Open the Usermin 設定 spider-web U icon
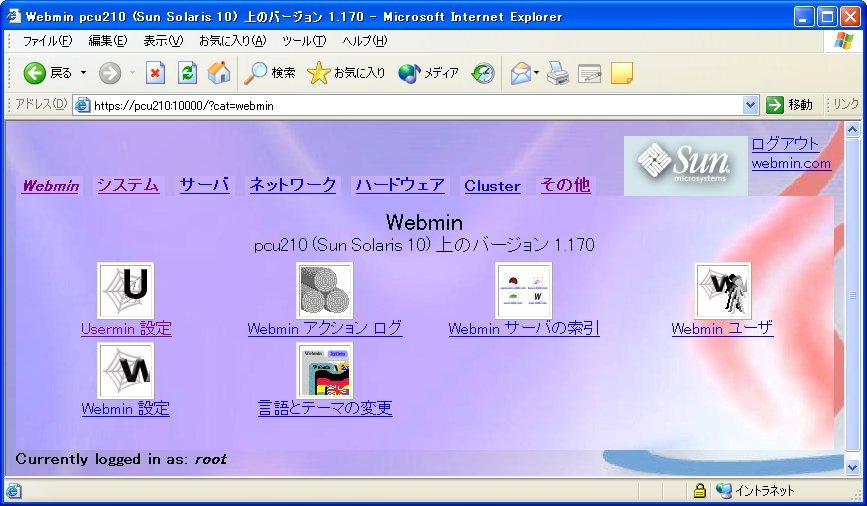Viewport: 867px width, 506px height. 126,290
